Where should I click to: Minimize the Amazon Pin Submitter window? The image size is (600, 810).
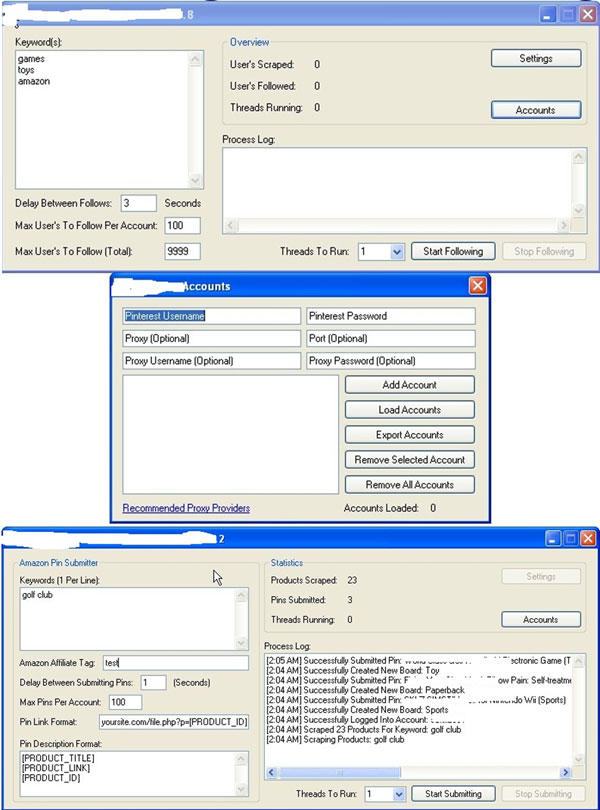553,539
